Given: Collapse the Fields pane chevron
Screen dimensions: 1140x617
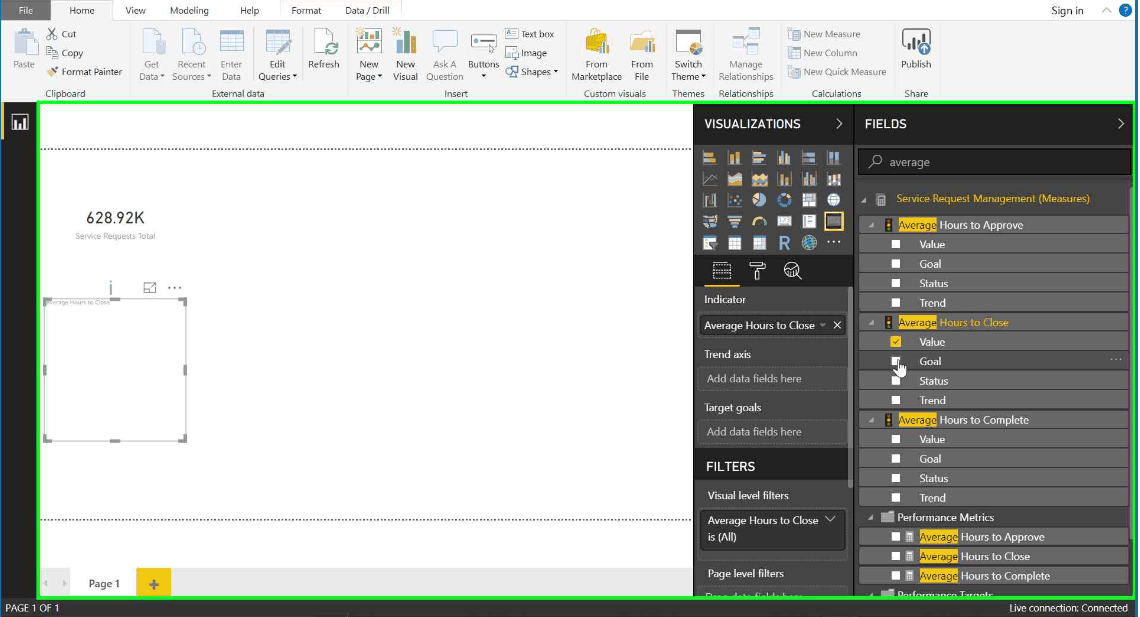Looking at the screenshot, I should coord(1120,124).
